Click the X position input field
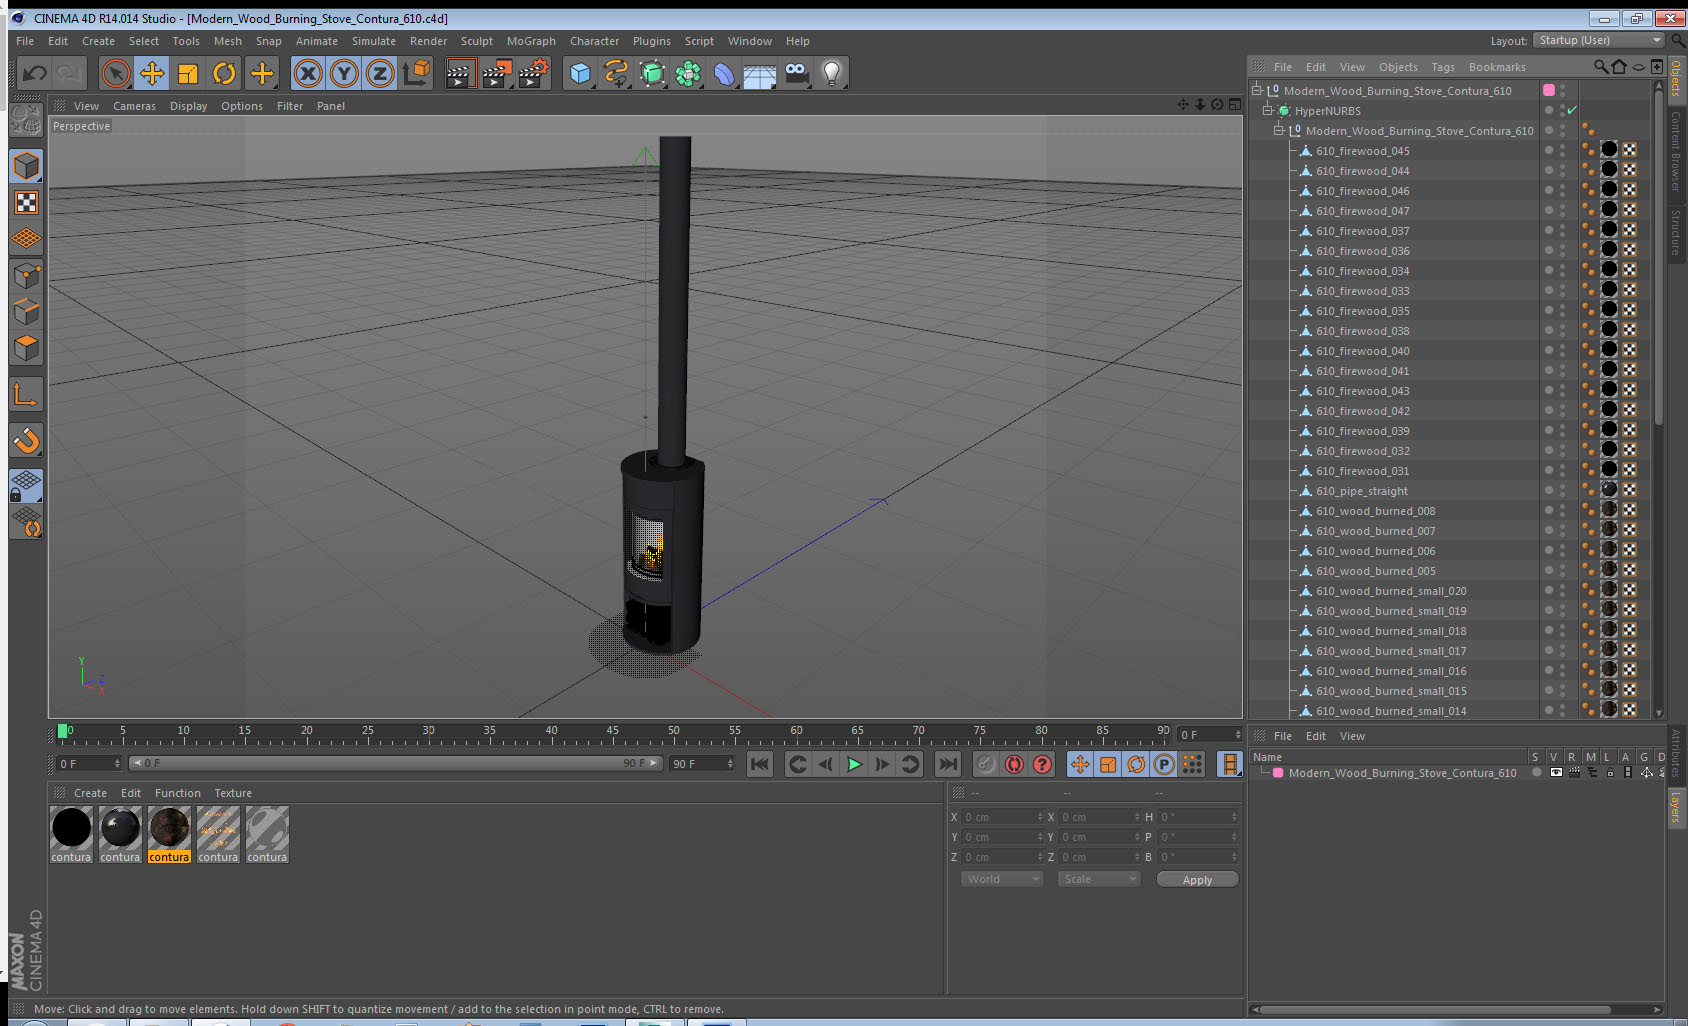Screen dimensions: 1688x1026 (1002, 817)
